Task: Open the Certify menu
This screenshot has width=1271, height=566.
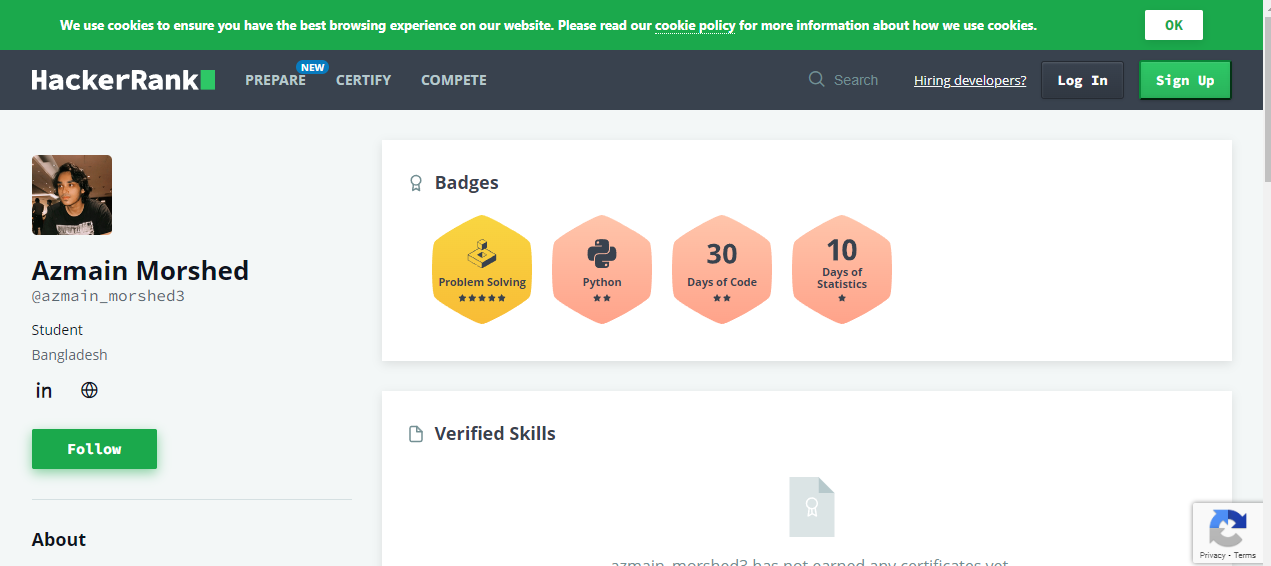Action: (363, 80)
